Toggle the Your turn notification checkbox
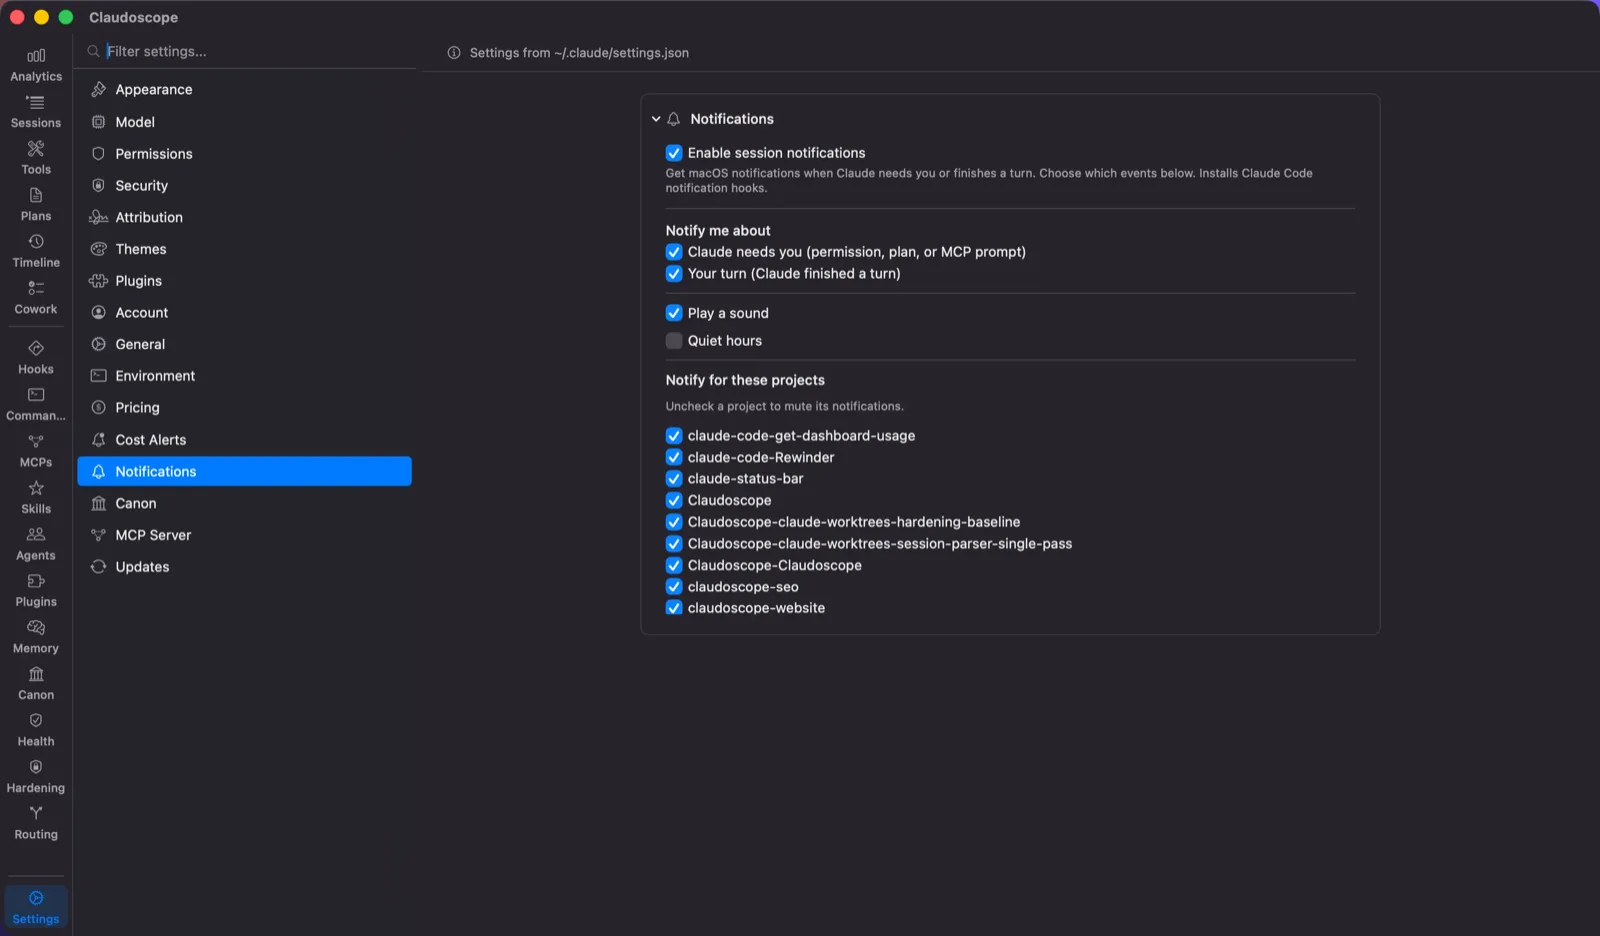This screenshot has height=936, width=1600. coord(674,274)
